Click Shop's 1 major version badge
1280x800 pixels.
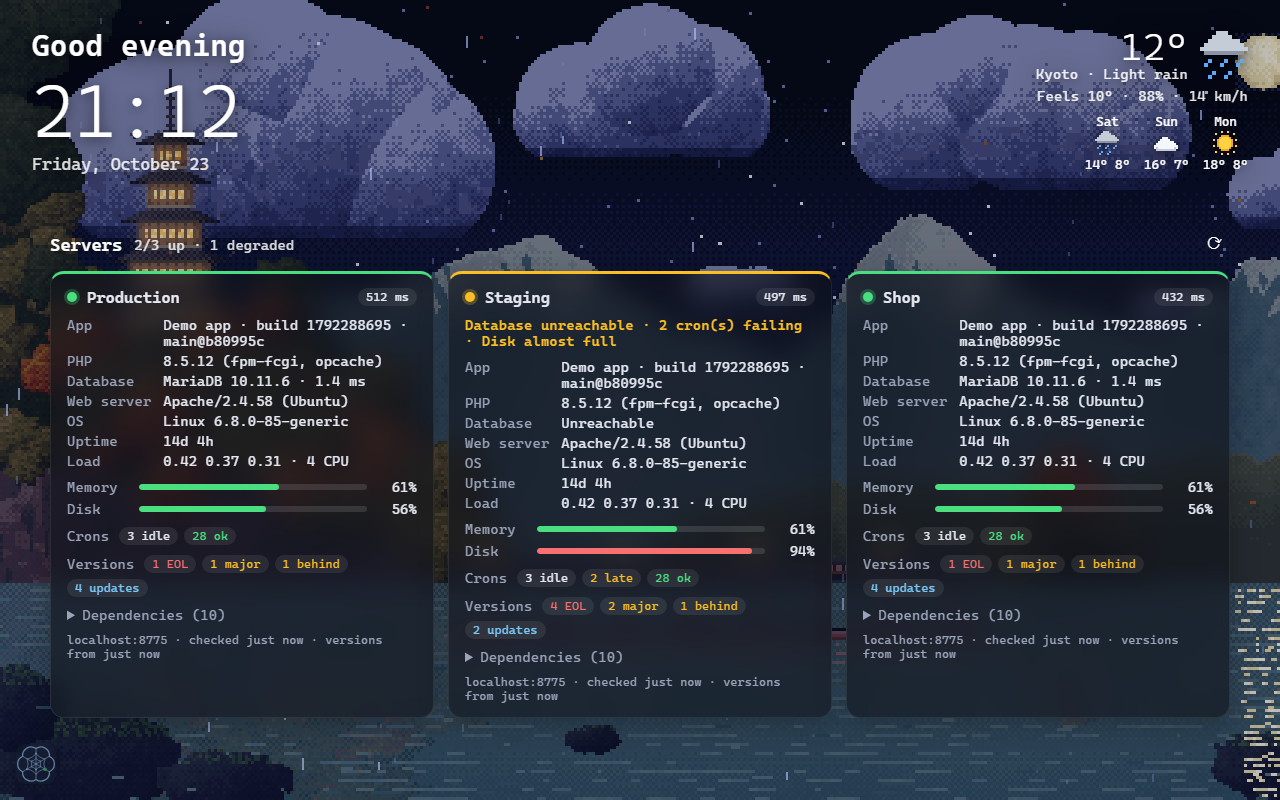pos(1031,564)
